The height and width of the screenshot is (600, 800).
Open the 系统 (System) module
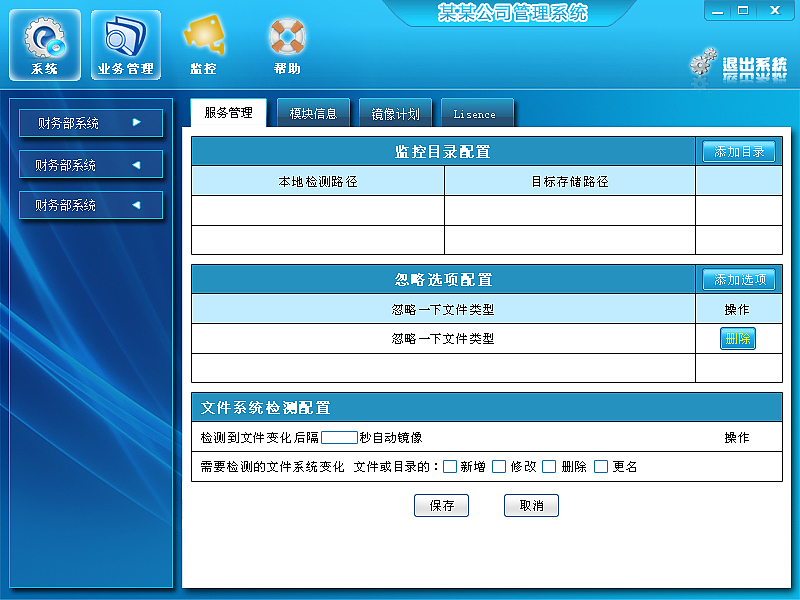(44, 44)
